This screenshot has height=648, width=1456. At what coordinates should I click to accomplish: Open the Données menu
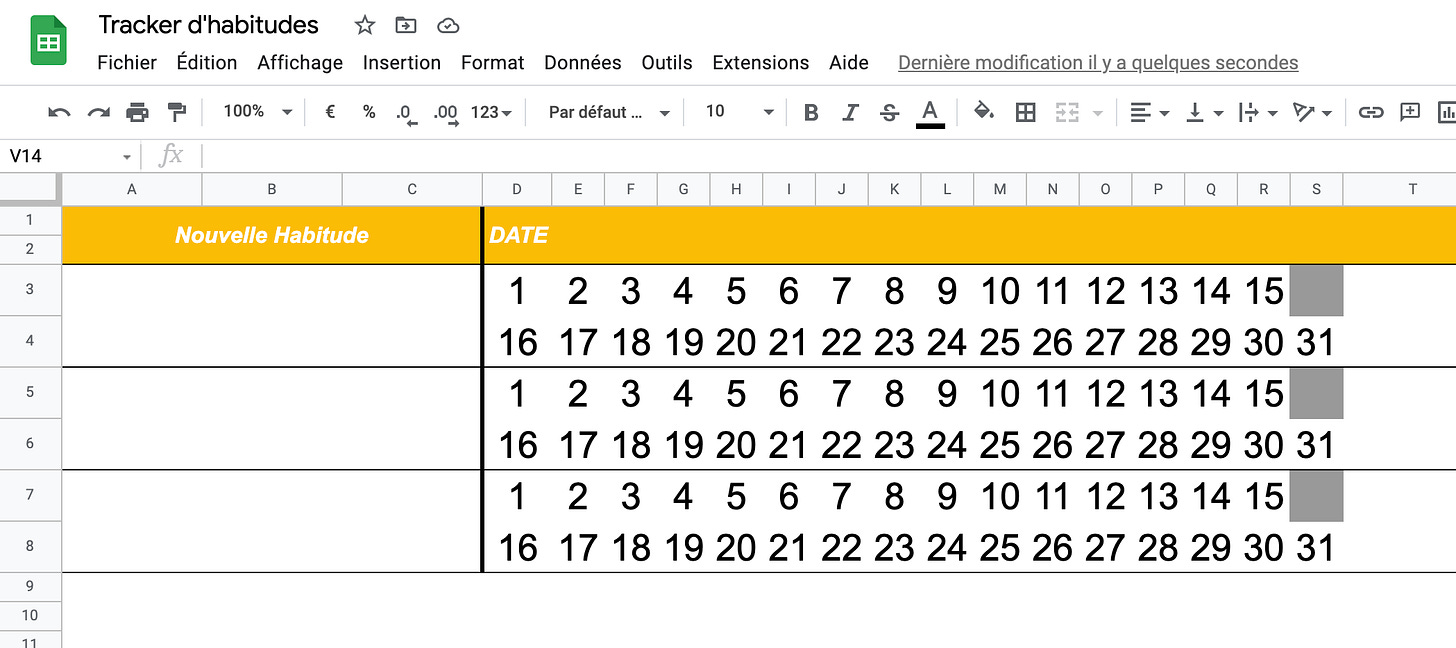click(x=583, y=62)
